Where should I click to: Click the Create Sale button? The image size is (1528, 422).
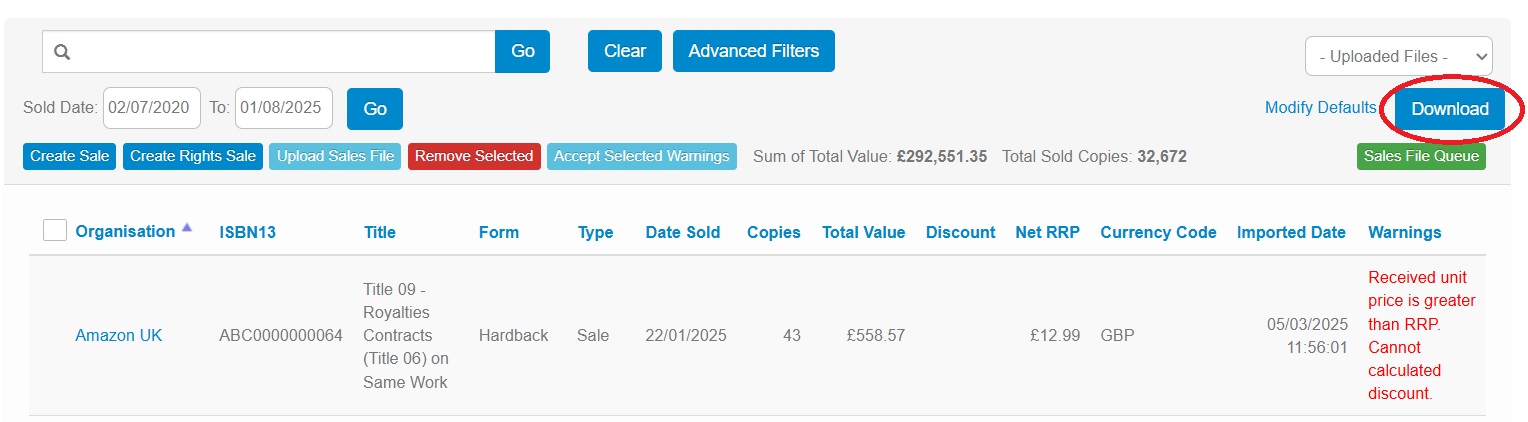(x=70, y=156)
